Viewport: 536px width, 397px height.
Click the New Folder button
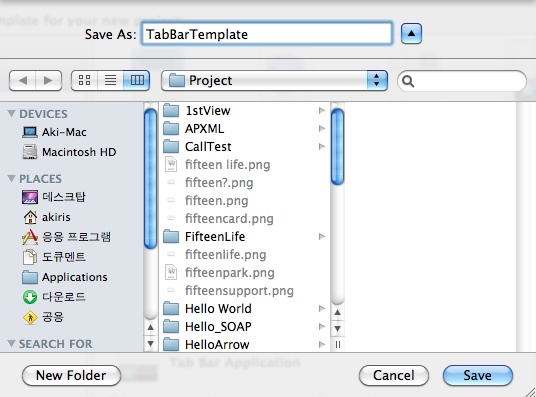pos(71,375)
